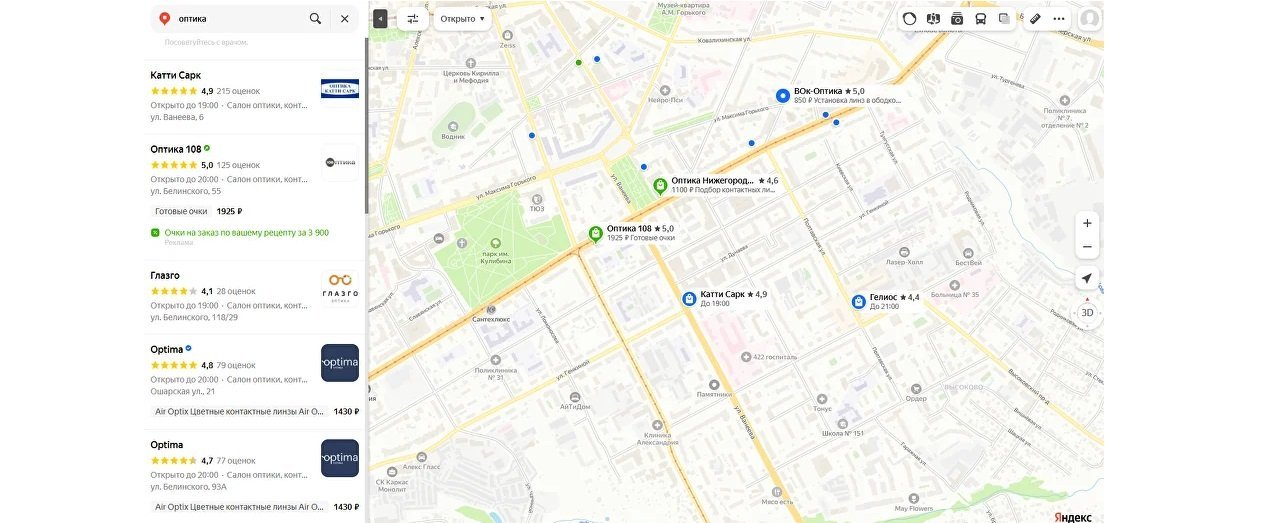The image size is (1280, 523).
Task: Collapse the results side panel arrow
Action: [x=380, y=18]
